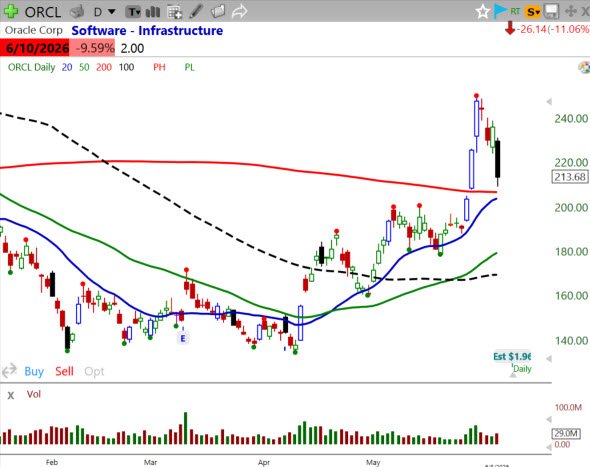Click the ORCL ticker symbol field
Viewport: 590px width, 467px height.
pos(43,12)
